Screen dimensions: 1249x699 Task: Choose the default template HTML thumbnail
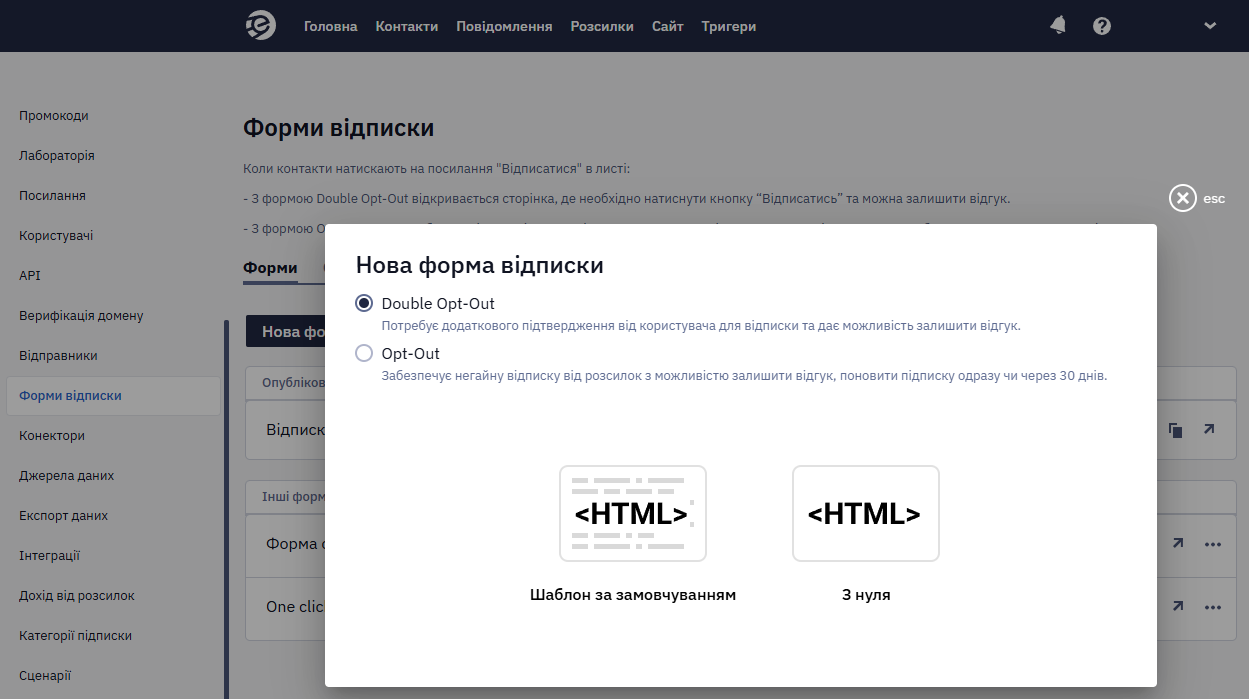(633, 513)
